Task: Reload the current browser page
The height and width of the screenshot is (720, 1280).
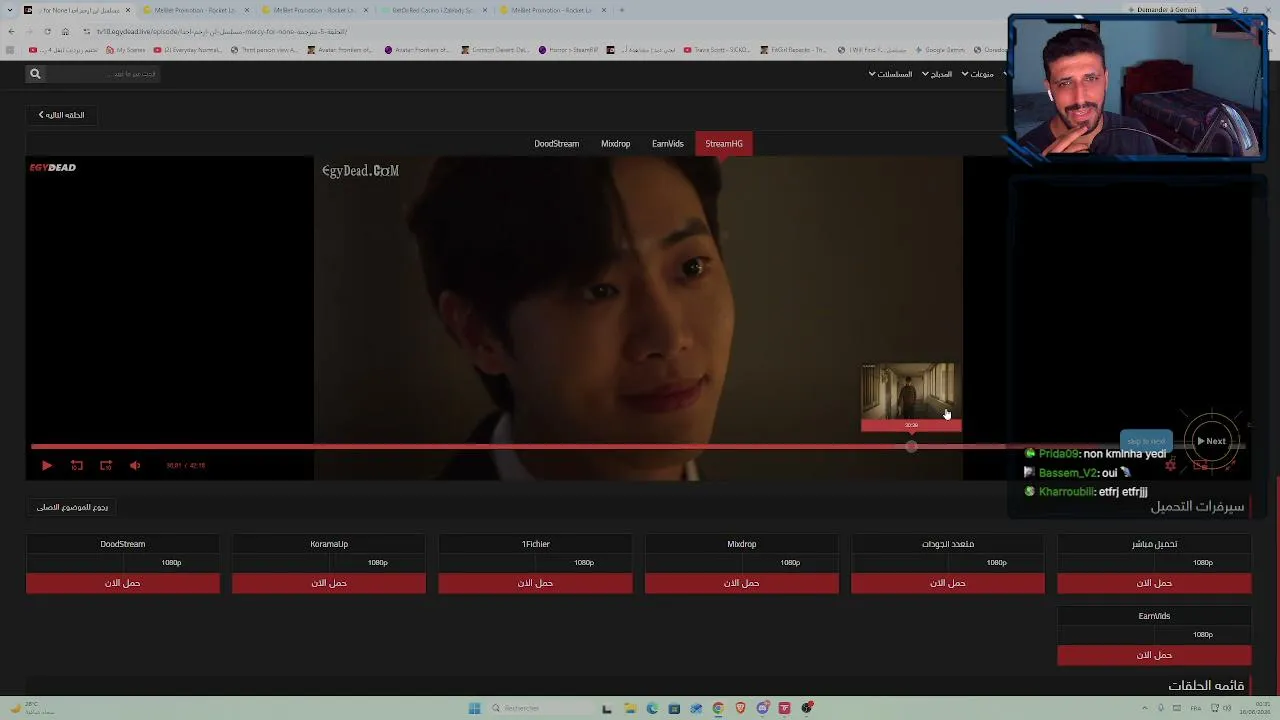Action: coord(47,31)
